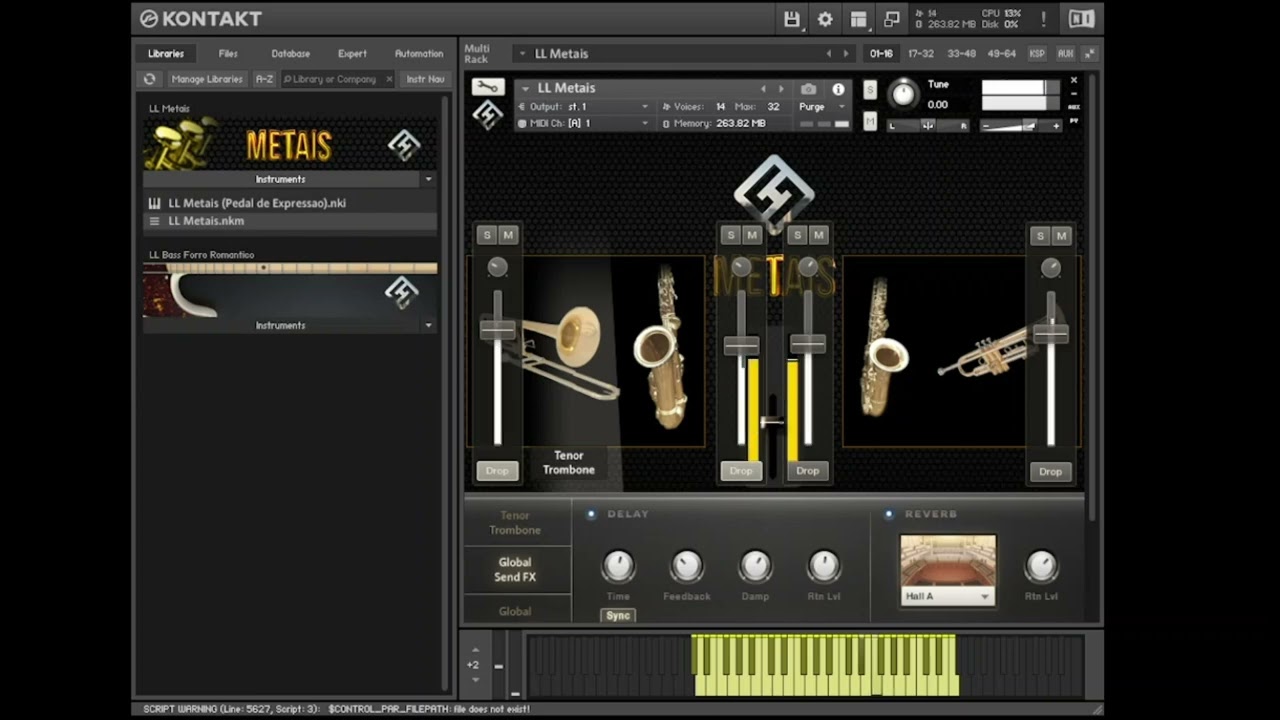Click the snapshot camera icon
The height and width of the screenshot is (720, 1280).
pos(808,89)
